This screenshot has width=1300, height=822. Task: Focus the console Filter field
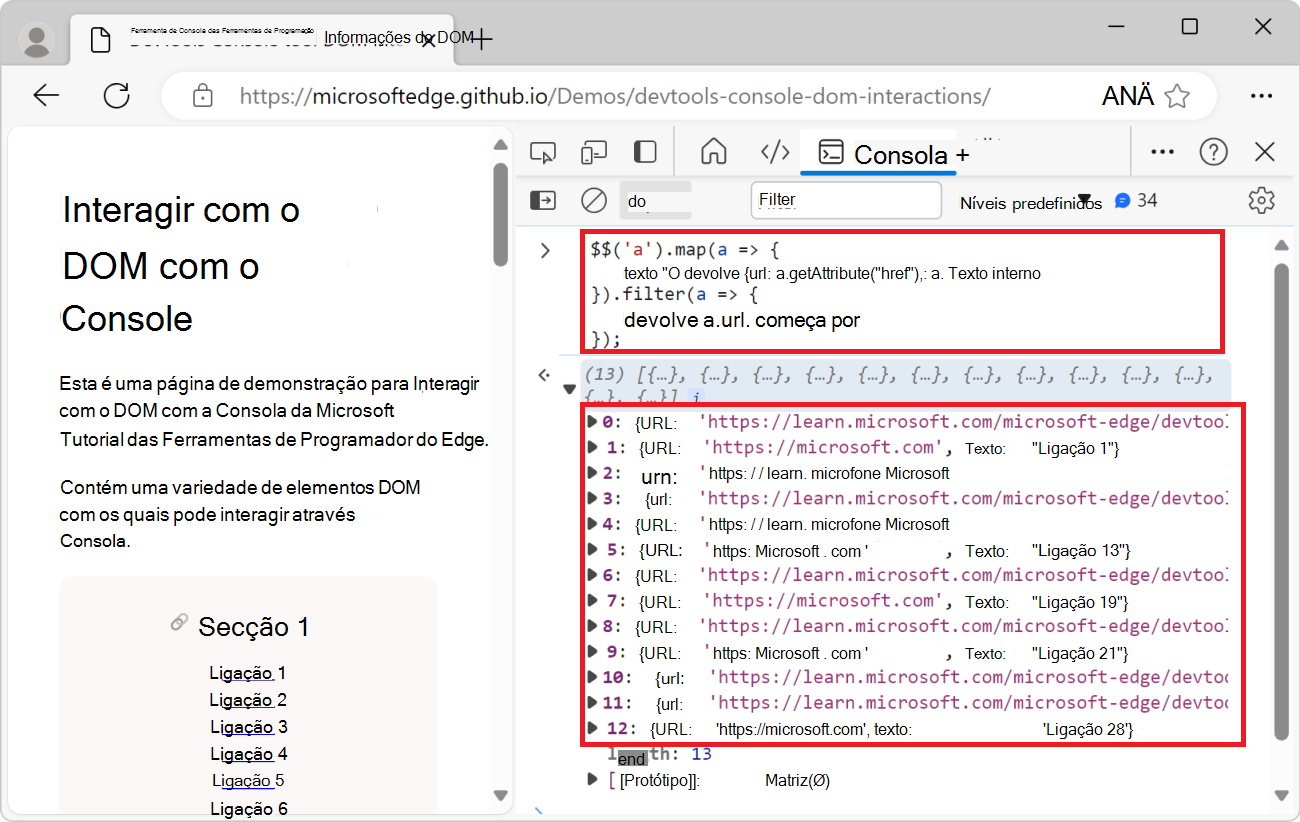point(846,200)
